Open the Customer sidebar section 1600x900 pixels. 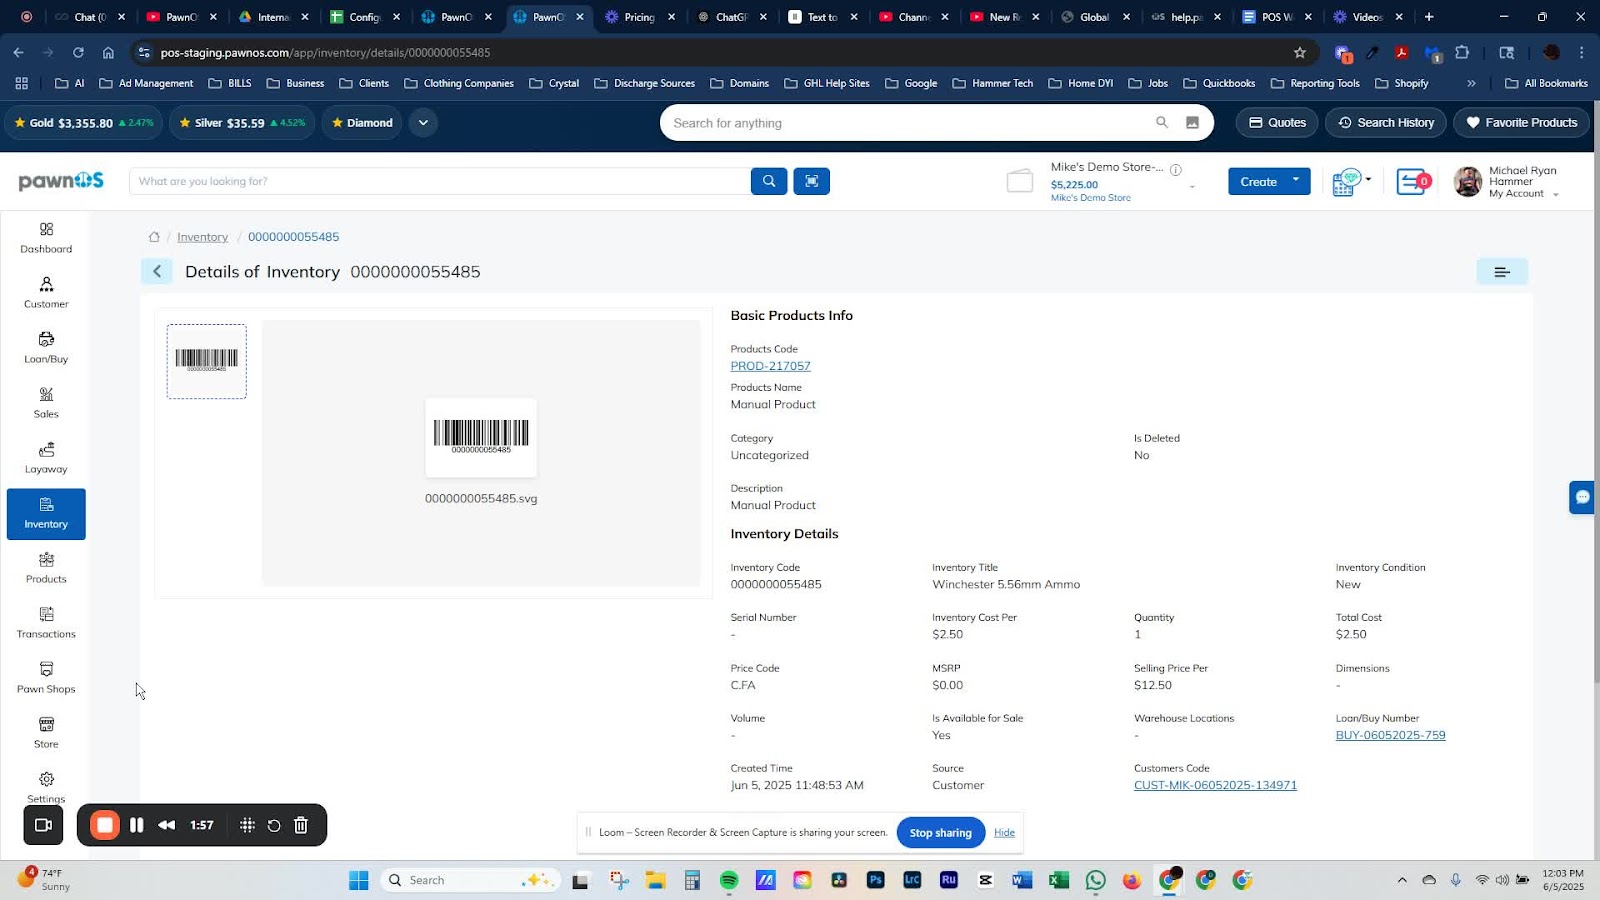click(46, 293)
